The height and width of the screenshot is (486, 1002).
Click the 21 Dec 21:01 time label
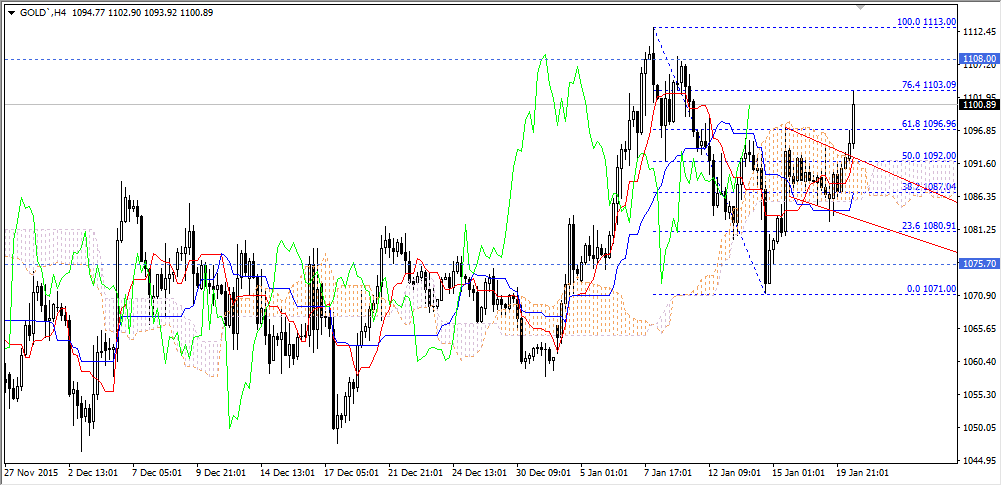[x=413, y=473]
